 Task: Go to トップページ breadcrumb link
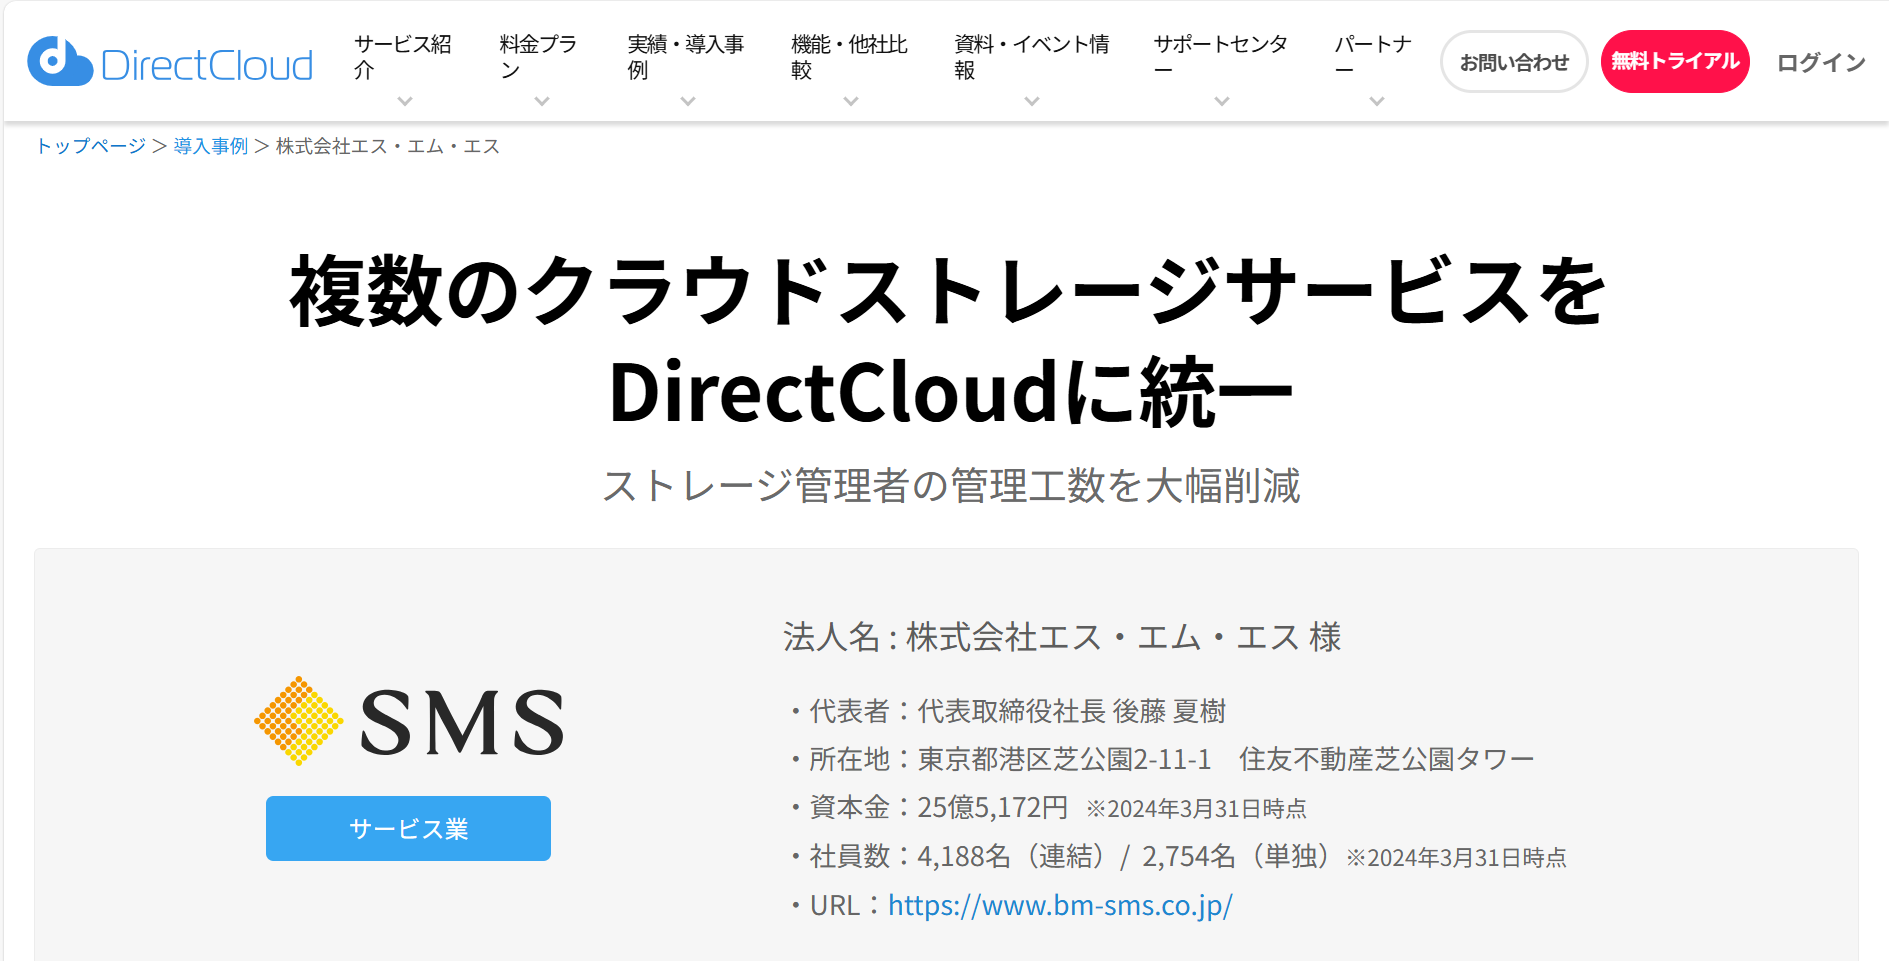coord(91,146)
